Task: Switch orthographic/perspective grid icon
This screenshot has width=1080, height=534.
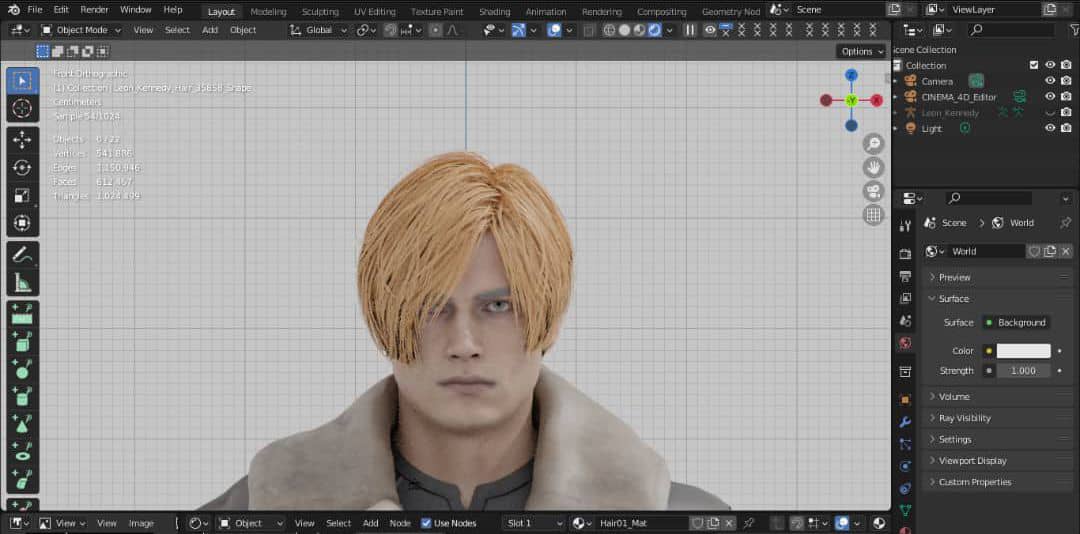Action: (873, 216)
